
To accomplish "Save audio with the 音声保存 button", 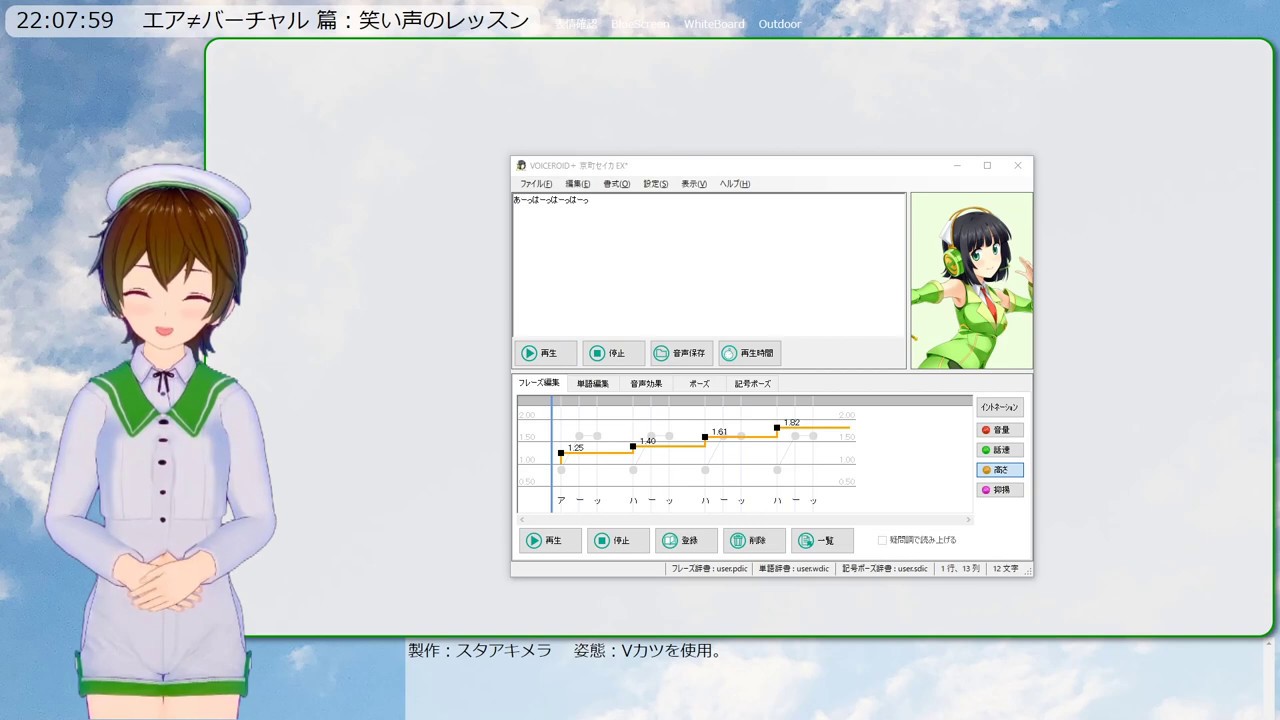I will point(682,353).
